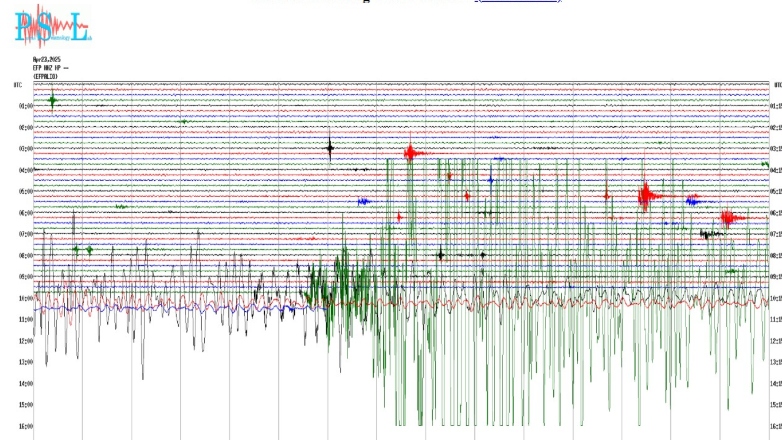Click the PSL logo in the header
This screenshot has height=440, width=782.
[x=52, y=27]
